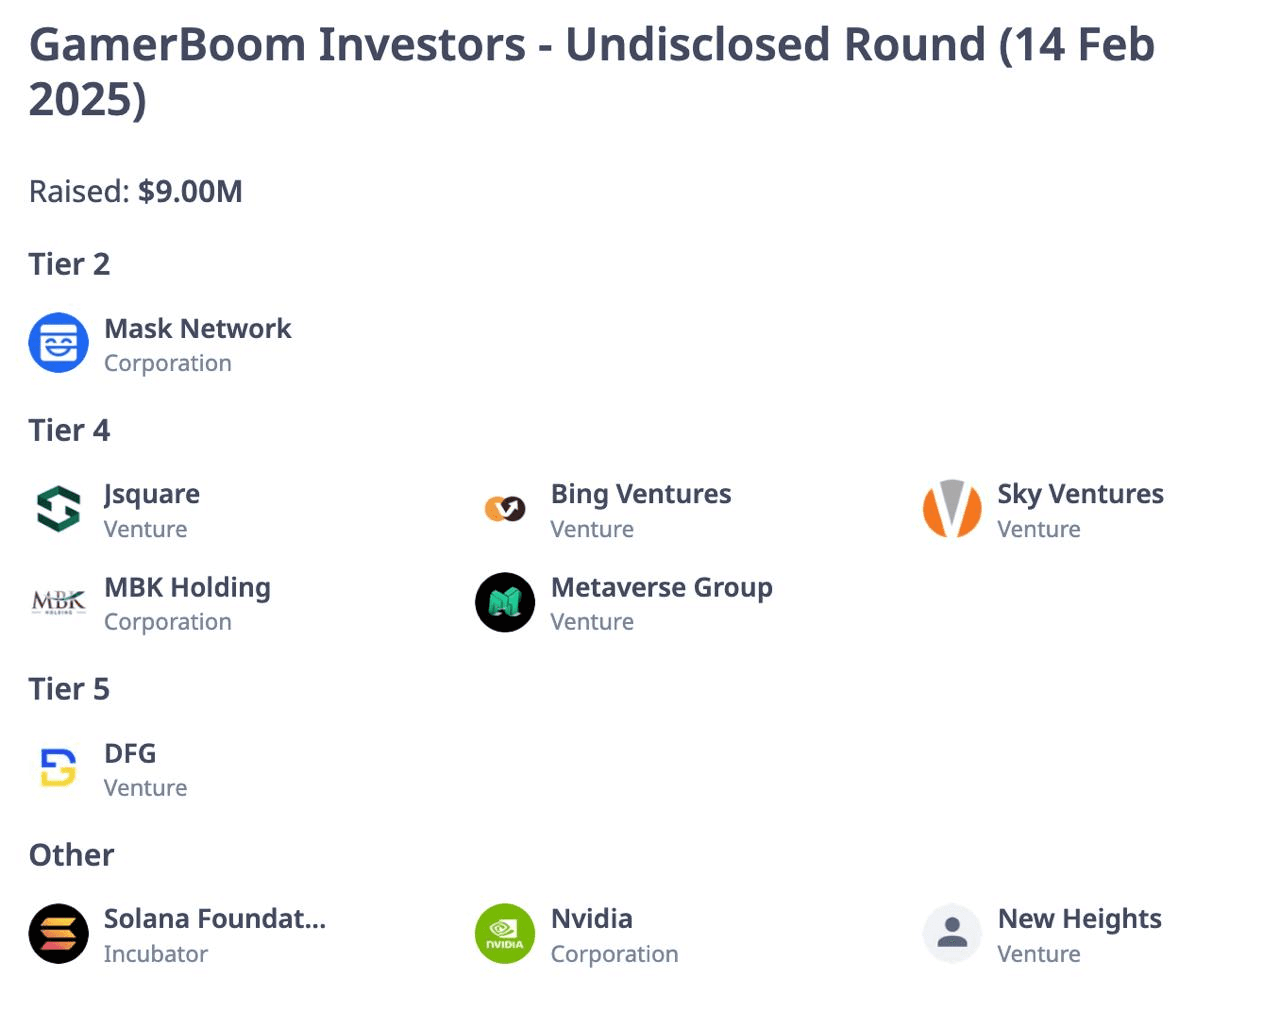
Task: Open the MBK Holding name link
Action: (x=187, y=588)
